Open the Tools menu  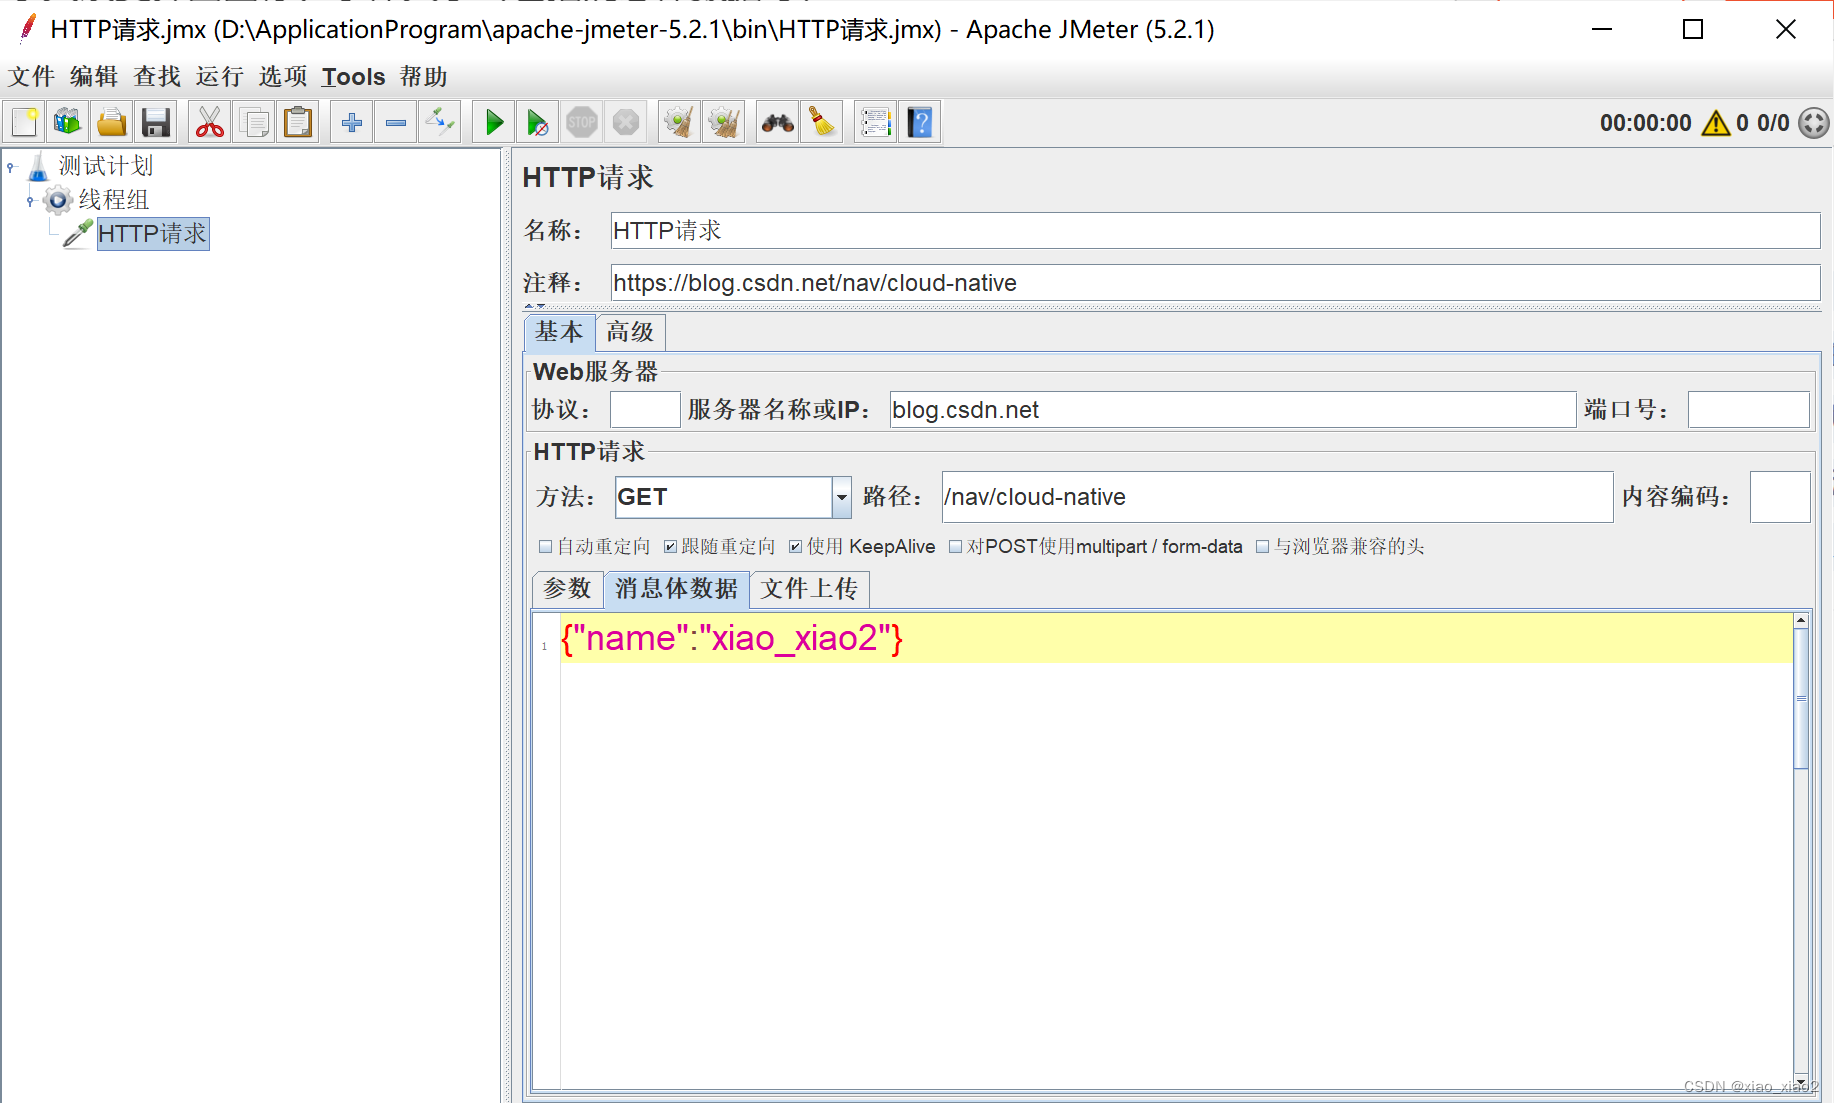point(353,77)
